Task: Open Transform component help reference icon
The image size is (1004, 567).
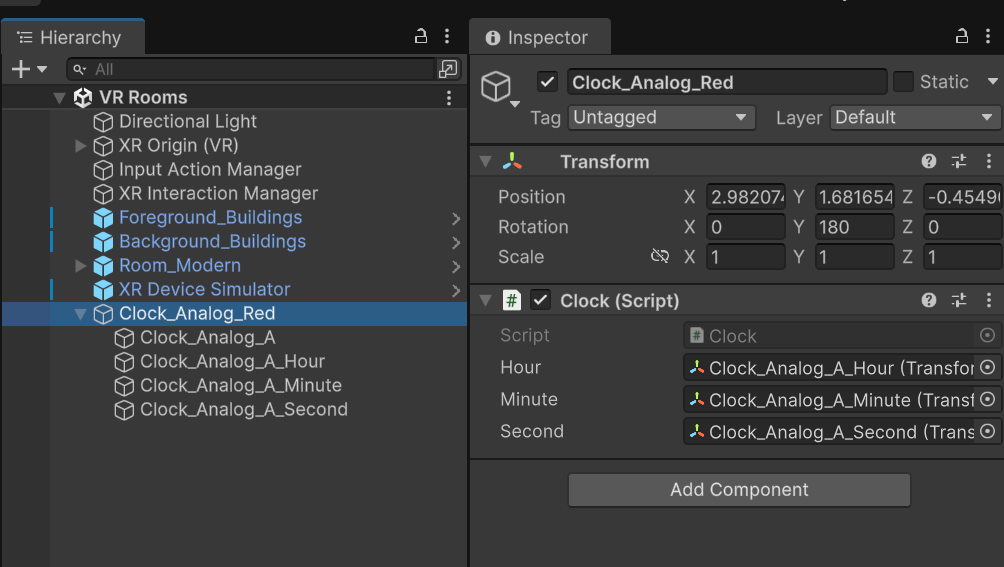Action: click(929, 162)
